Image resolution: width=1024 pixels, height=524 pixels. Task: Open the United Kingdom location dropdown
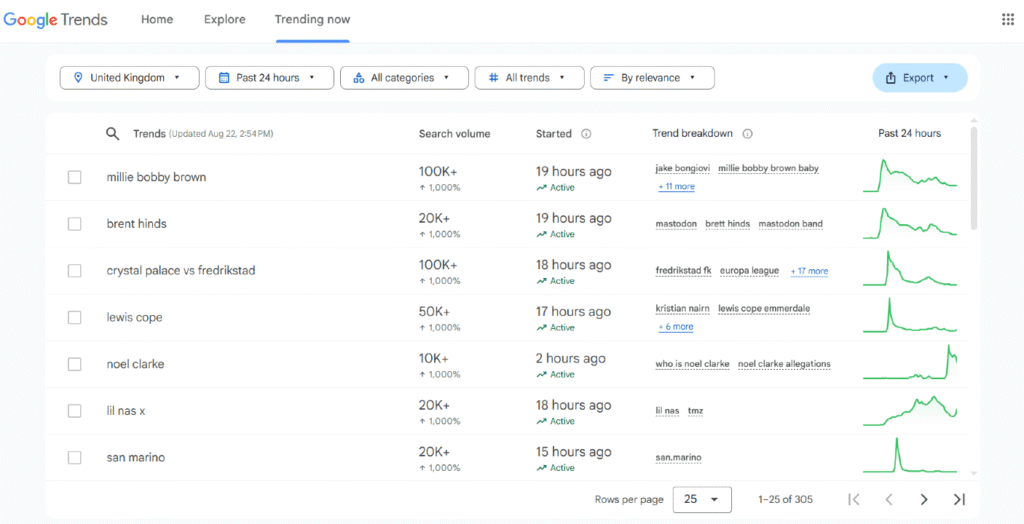[127, 78]
